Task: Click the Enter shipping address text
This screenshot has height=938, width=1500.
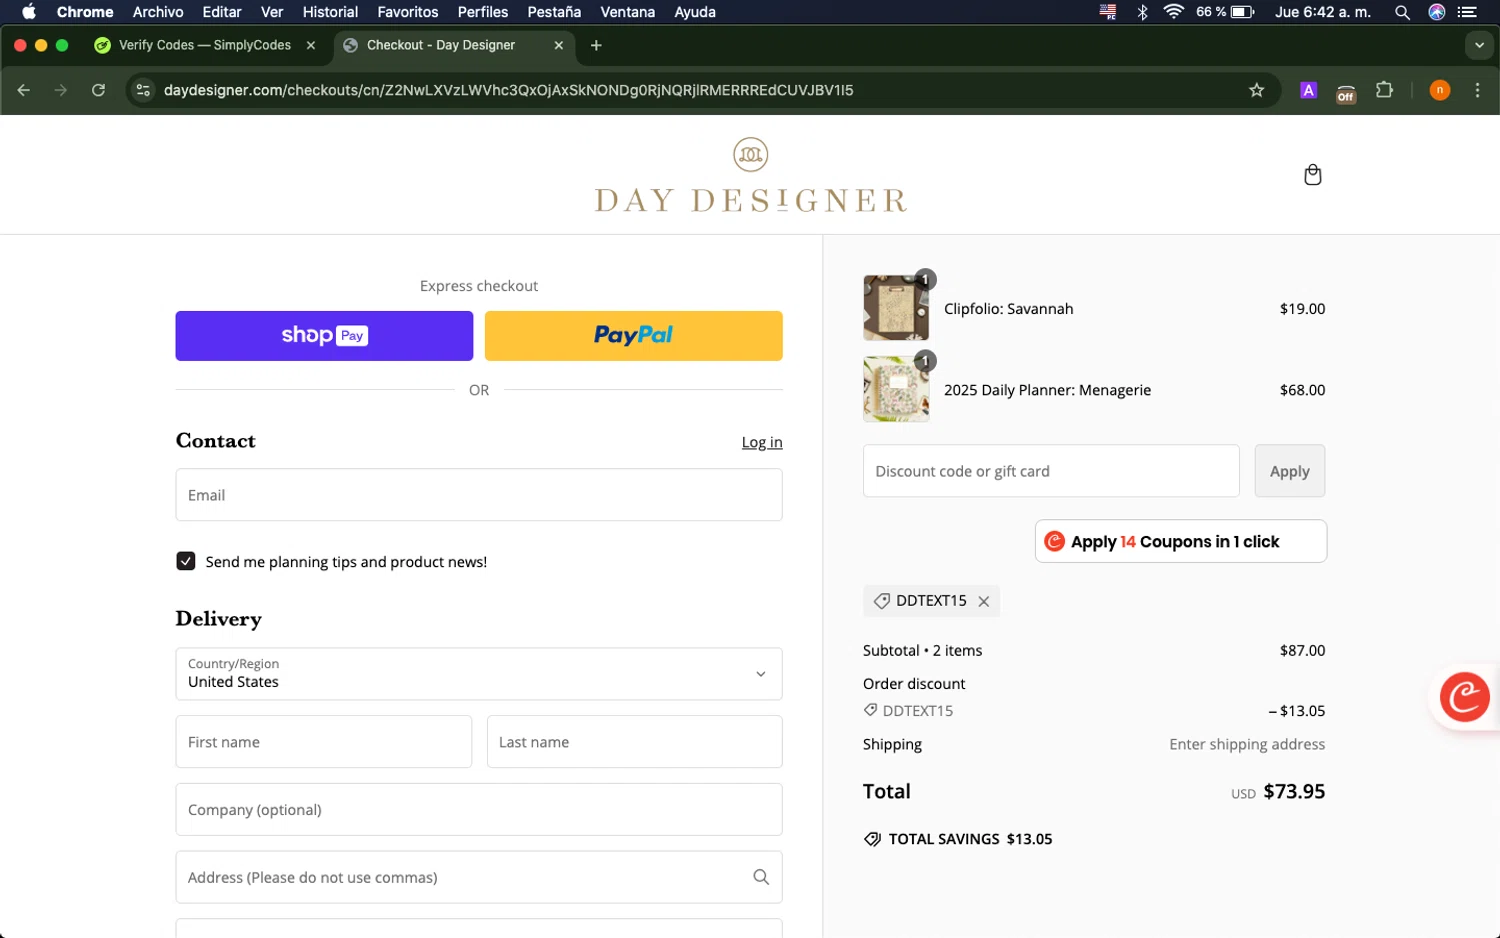Action: tap(1247, 744)
